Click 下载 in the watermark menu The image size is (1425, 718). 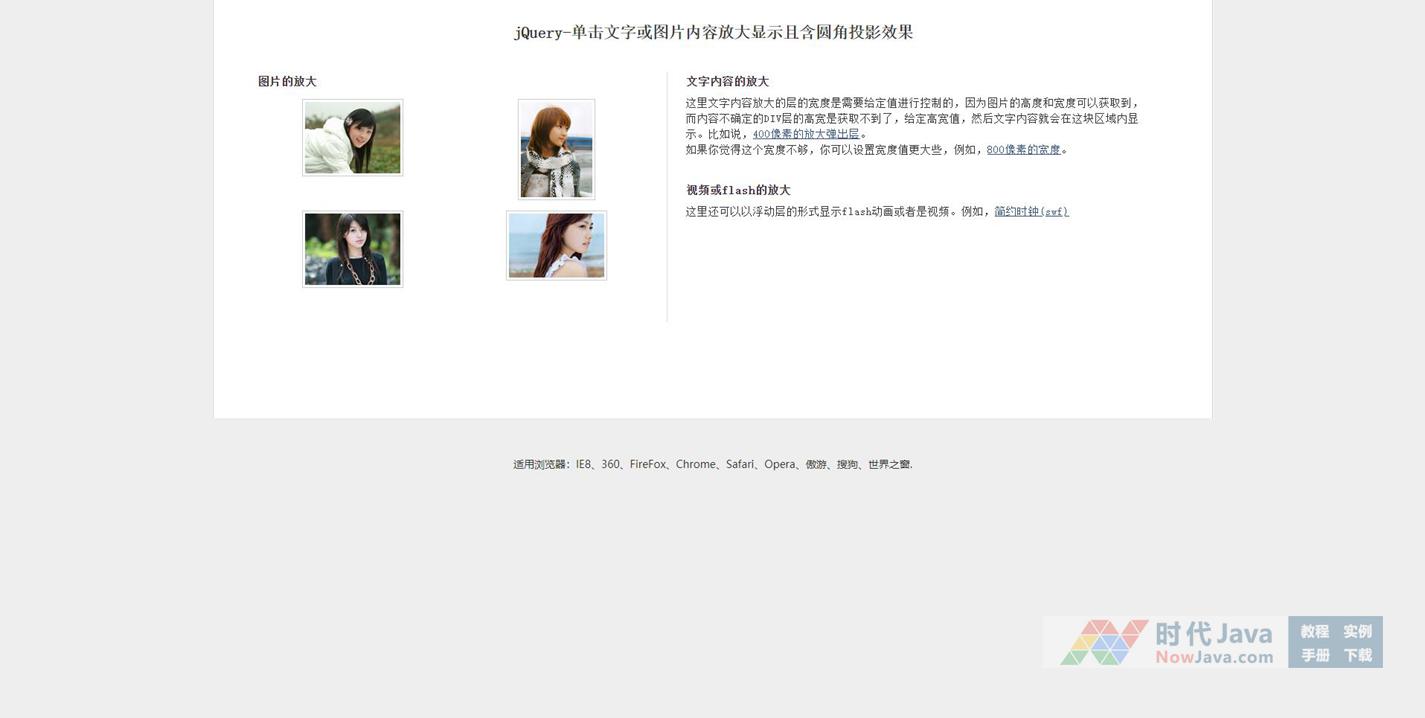coord(1357,655)
